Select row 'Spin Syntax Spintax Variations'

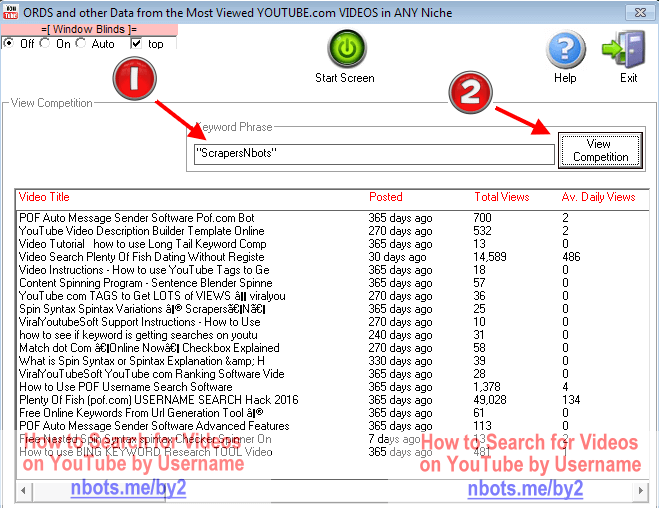click(x=332, y=309)
